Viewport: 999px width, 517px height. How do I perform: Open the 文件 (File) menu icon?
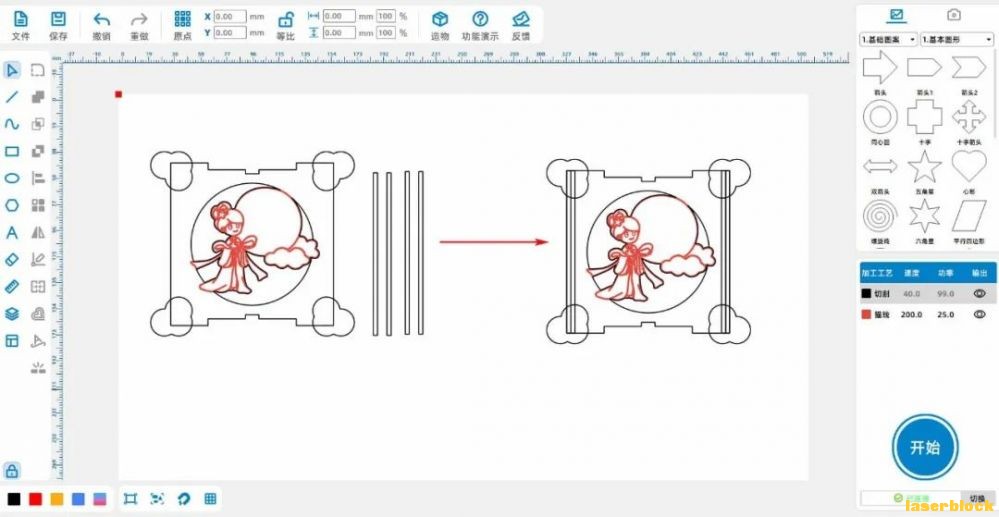tap(21, 19)
